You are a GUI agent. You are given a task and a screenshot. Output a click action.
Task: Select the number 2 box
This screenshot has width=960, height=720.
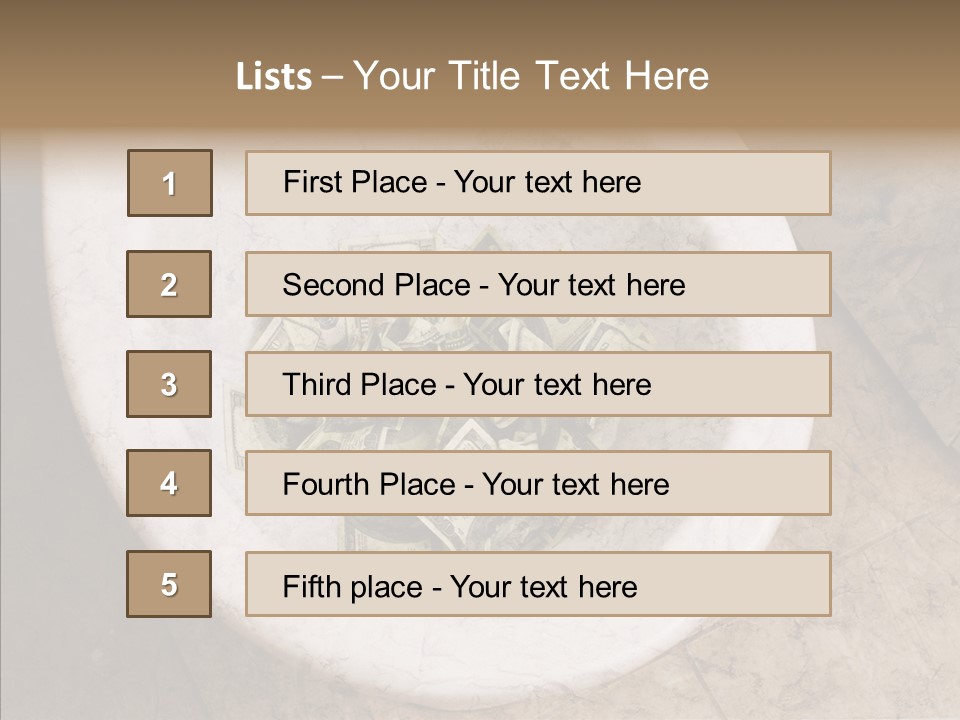169,284
